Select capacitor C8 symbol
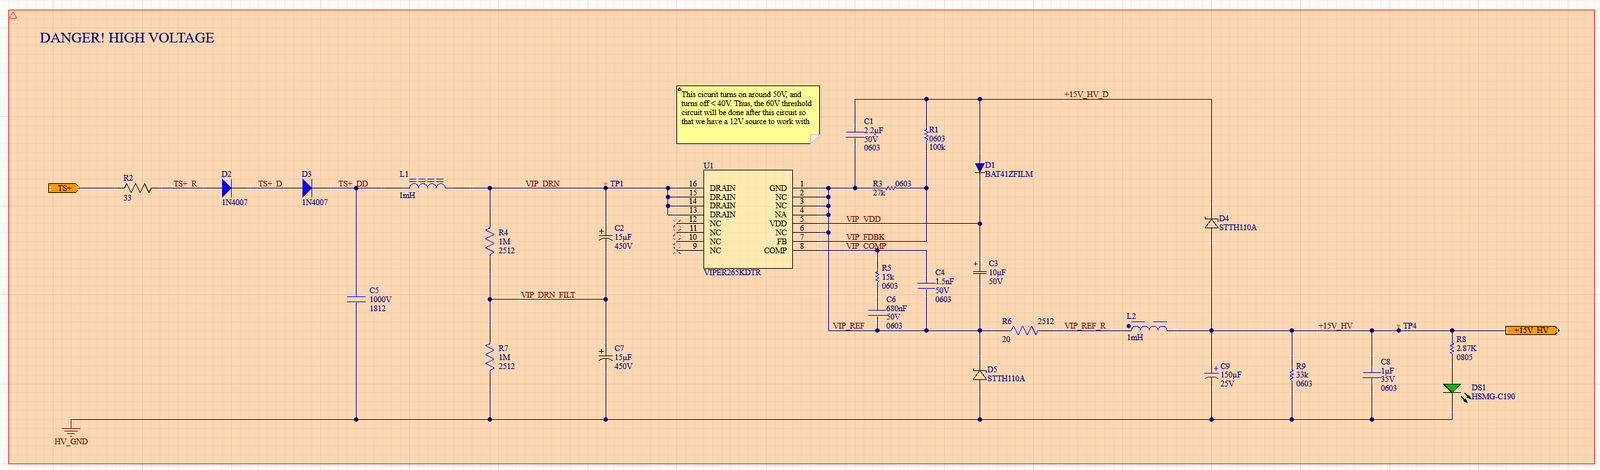 [x=1370, y=376]
